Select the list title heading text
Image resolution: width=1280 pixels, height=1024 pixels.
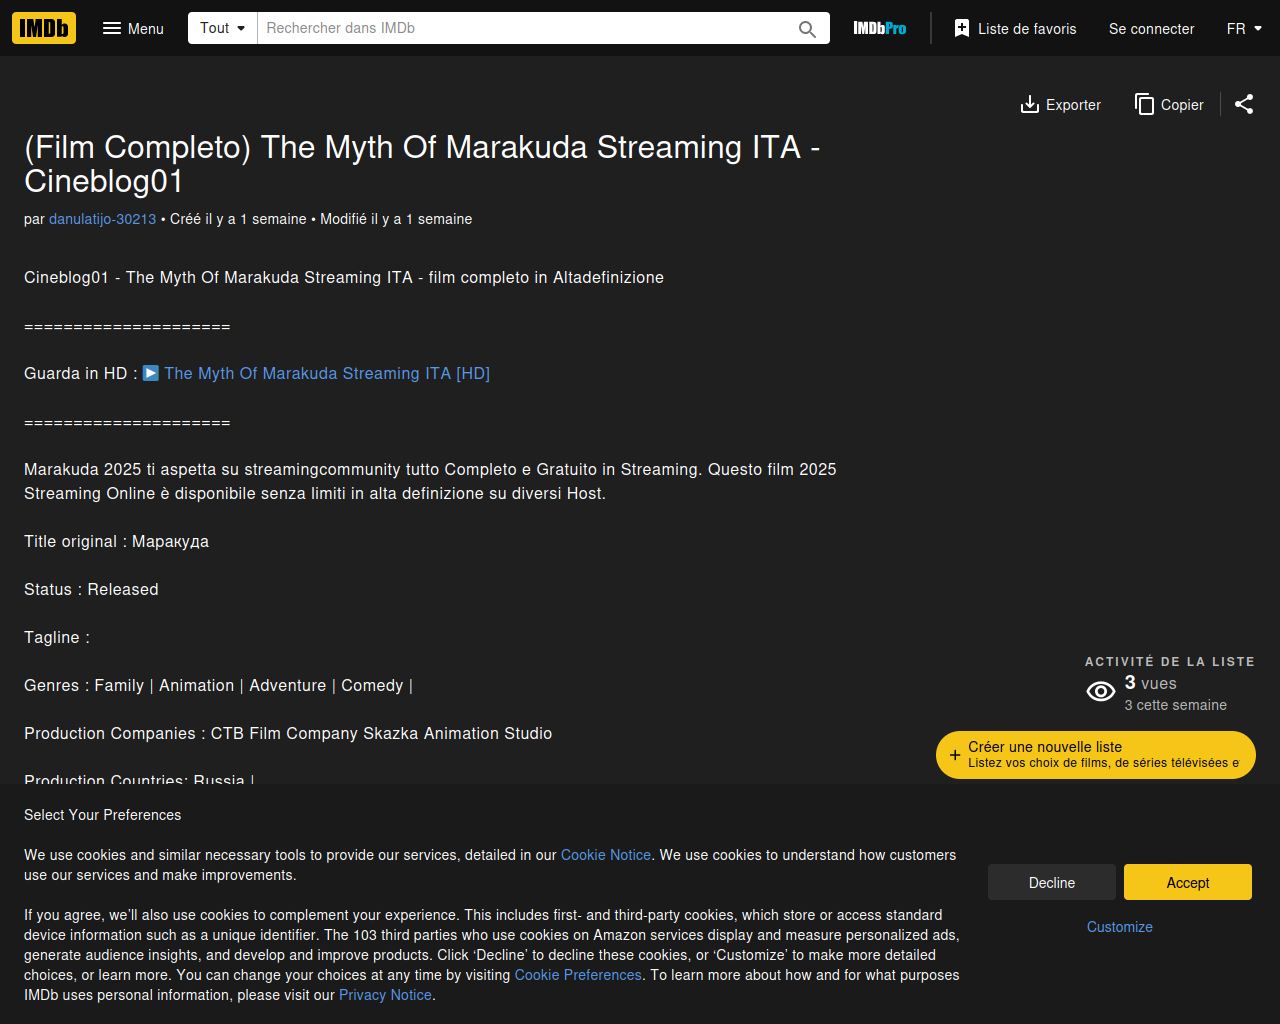[x=422, y=164]
